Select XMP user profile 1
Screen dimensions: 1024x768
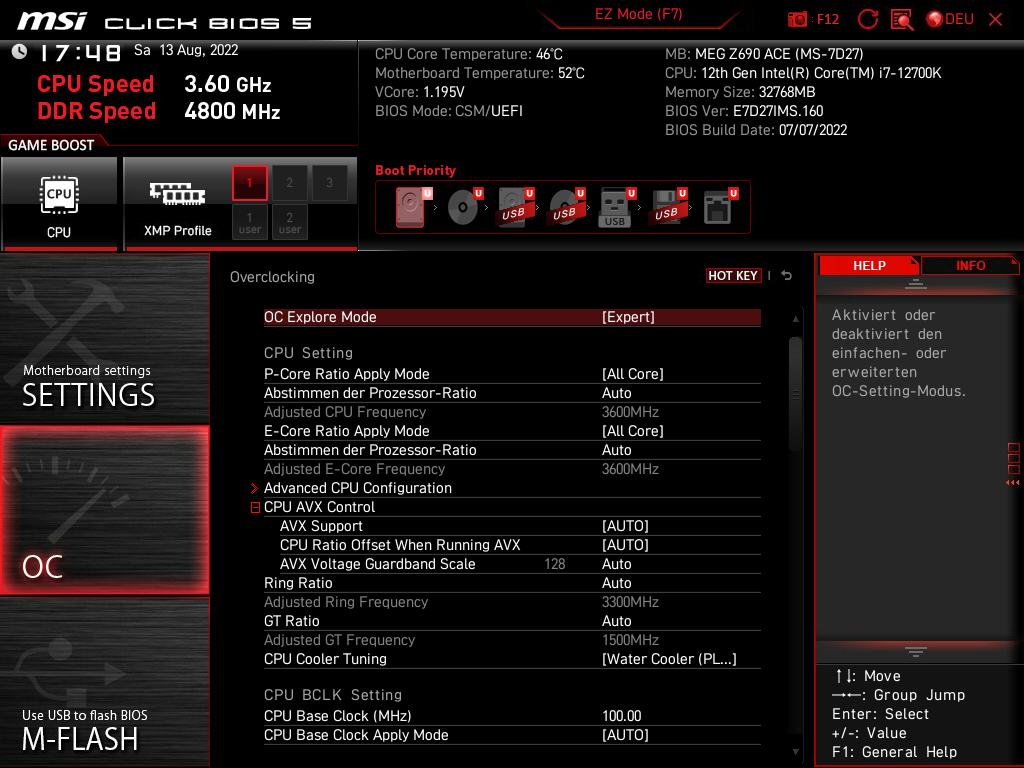(249, 222)
